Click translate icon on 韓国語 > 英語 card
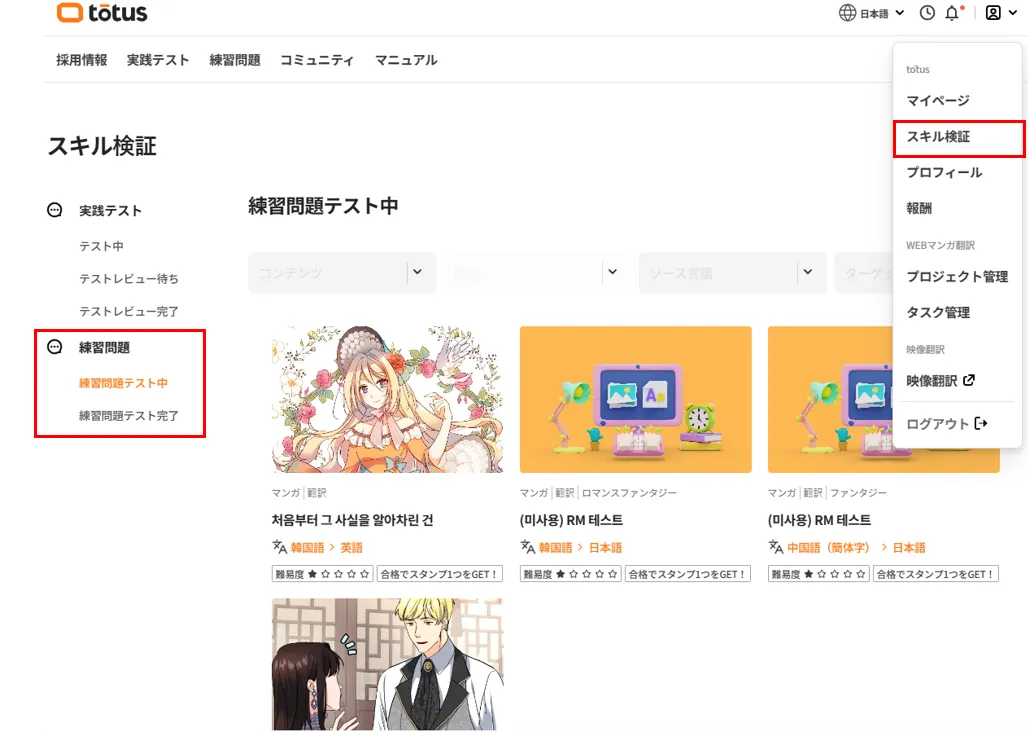Viewport: 1028px width, 732px height. coord(279,547)
